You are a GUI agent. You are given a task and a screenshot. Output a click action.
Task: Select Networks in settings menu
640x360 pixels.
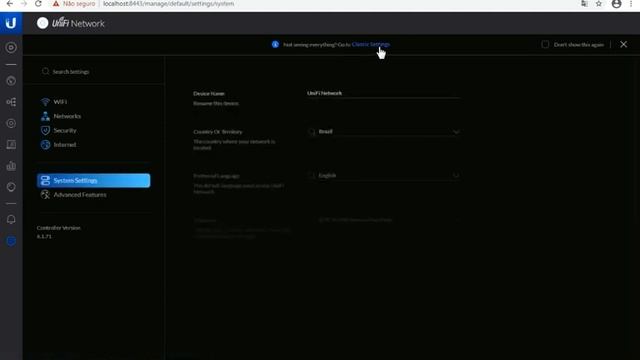pos(67,116)
